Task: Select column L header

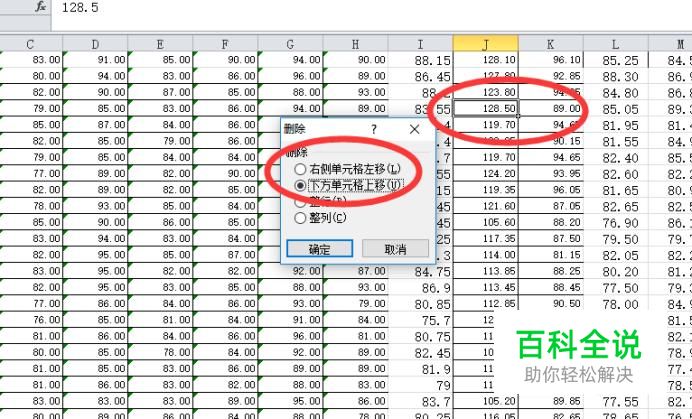Action: tap(615, 44)
